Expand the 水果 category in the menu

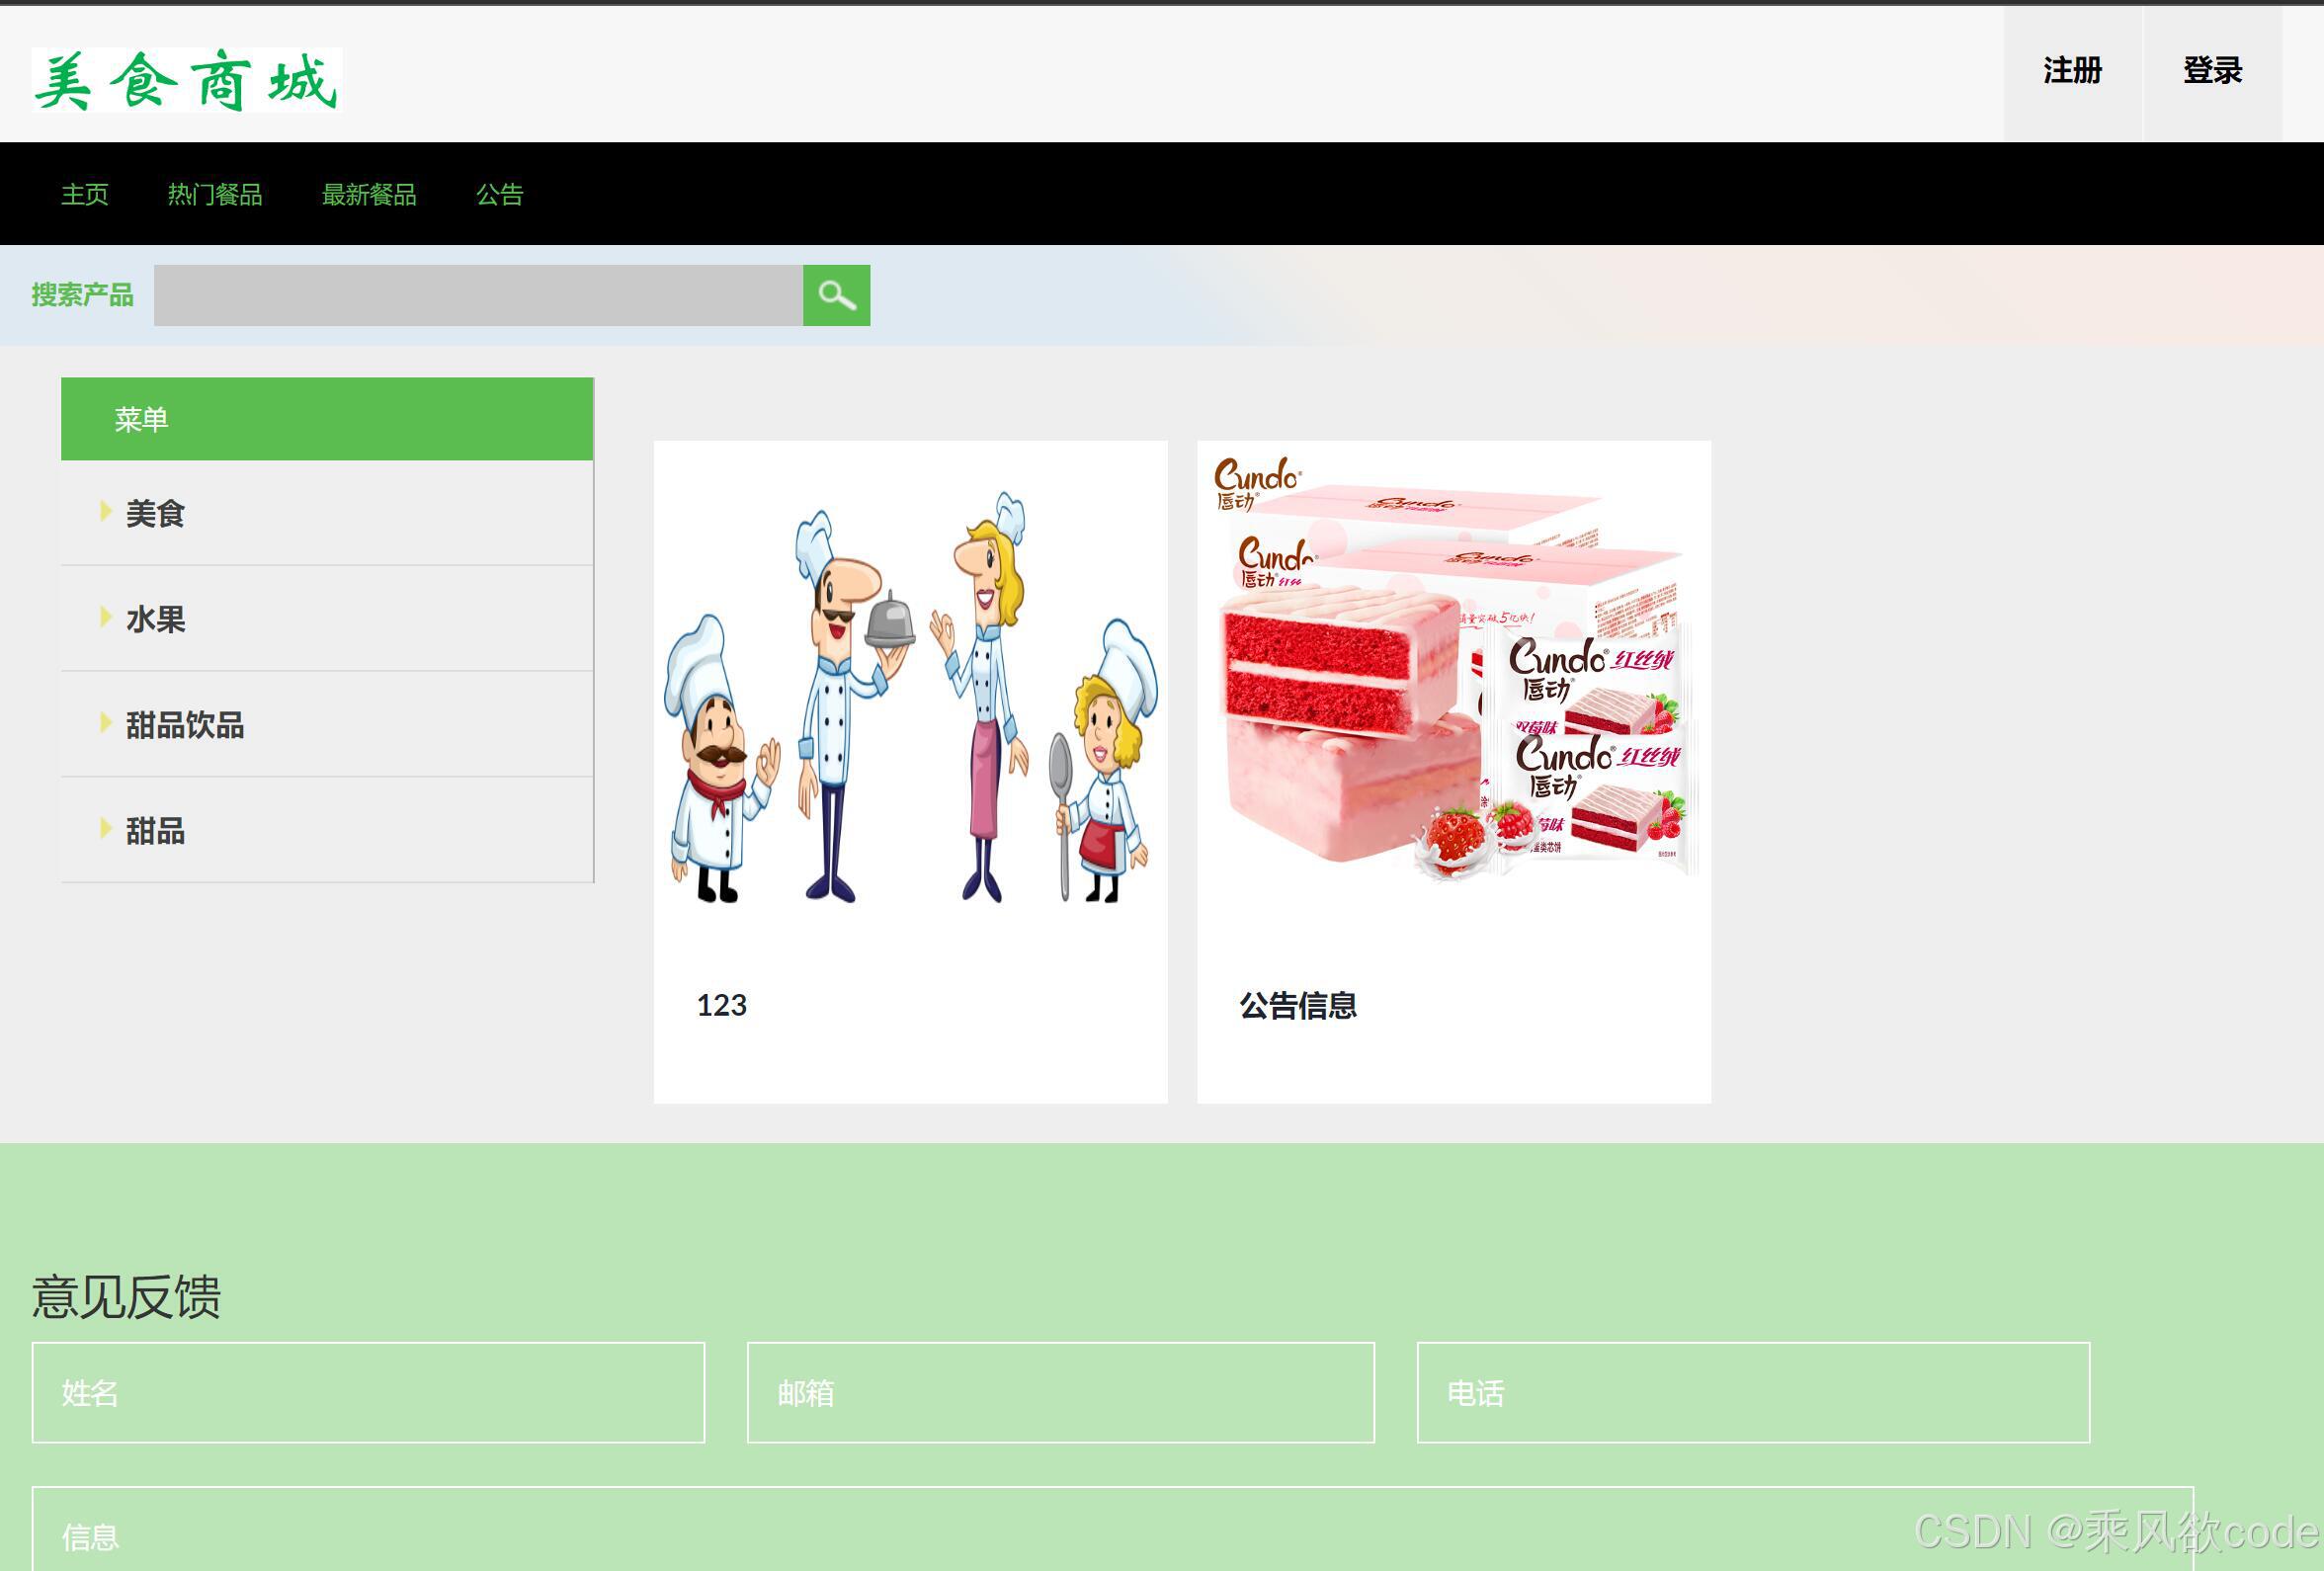coord(155,619)
